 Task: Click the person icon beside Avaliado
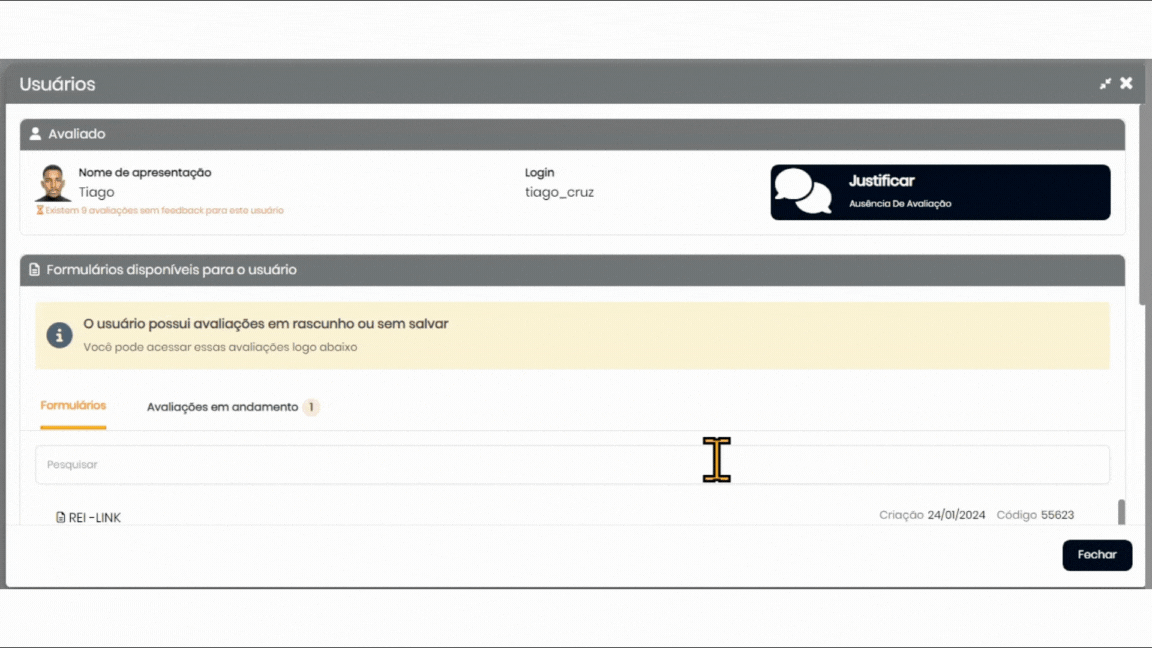click(35, 134)
